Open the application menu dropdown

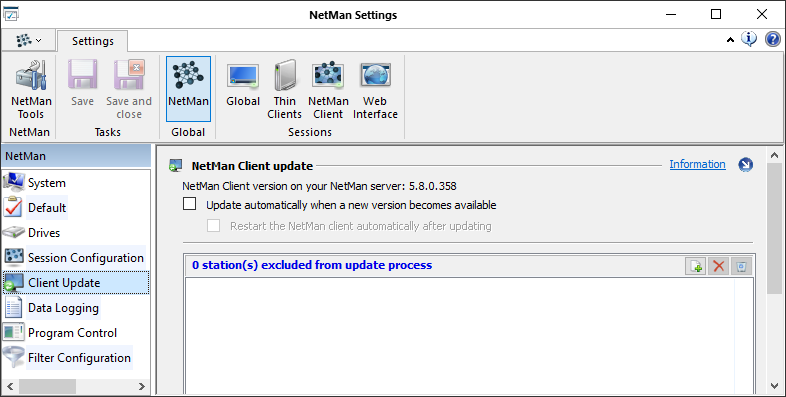29,40
